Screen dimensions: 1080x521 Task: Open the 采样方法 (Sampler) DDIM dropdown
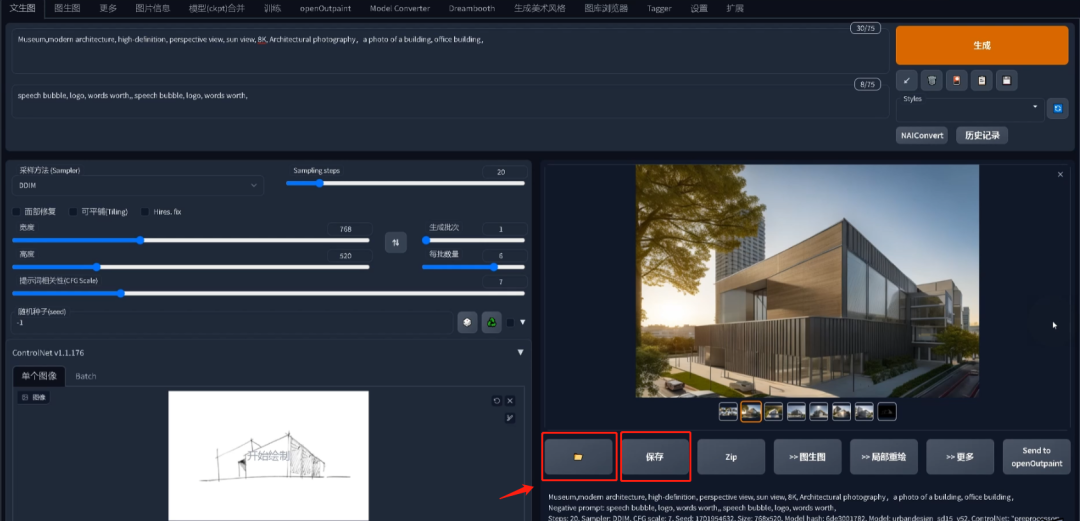pos(138,185)
